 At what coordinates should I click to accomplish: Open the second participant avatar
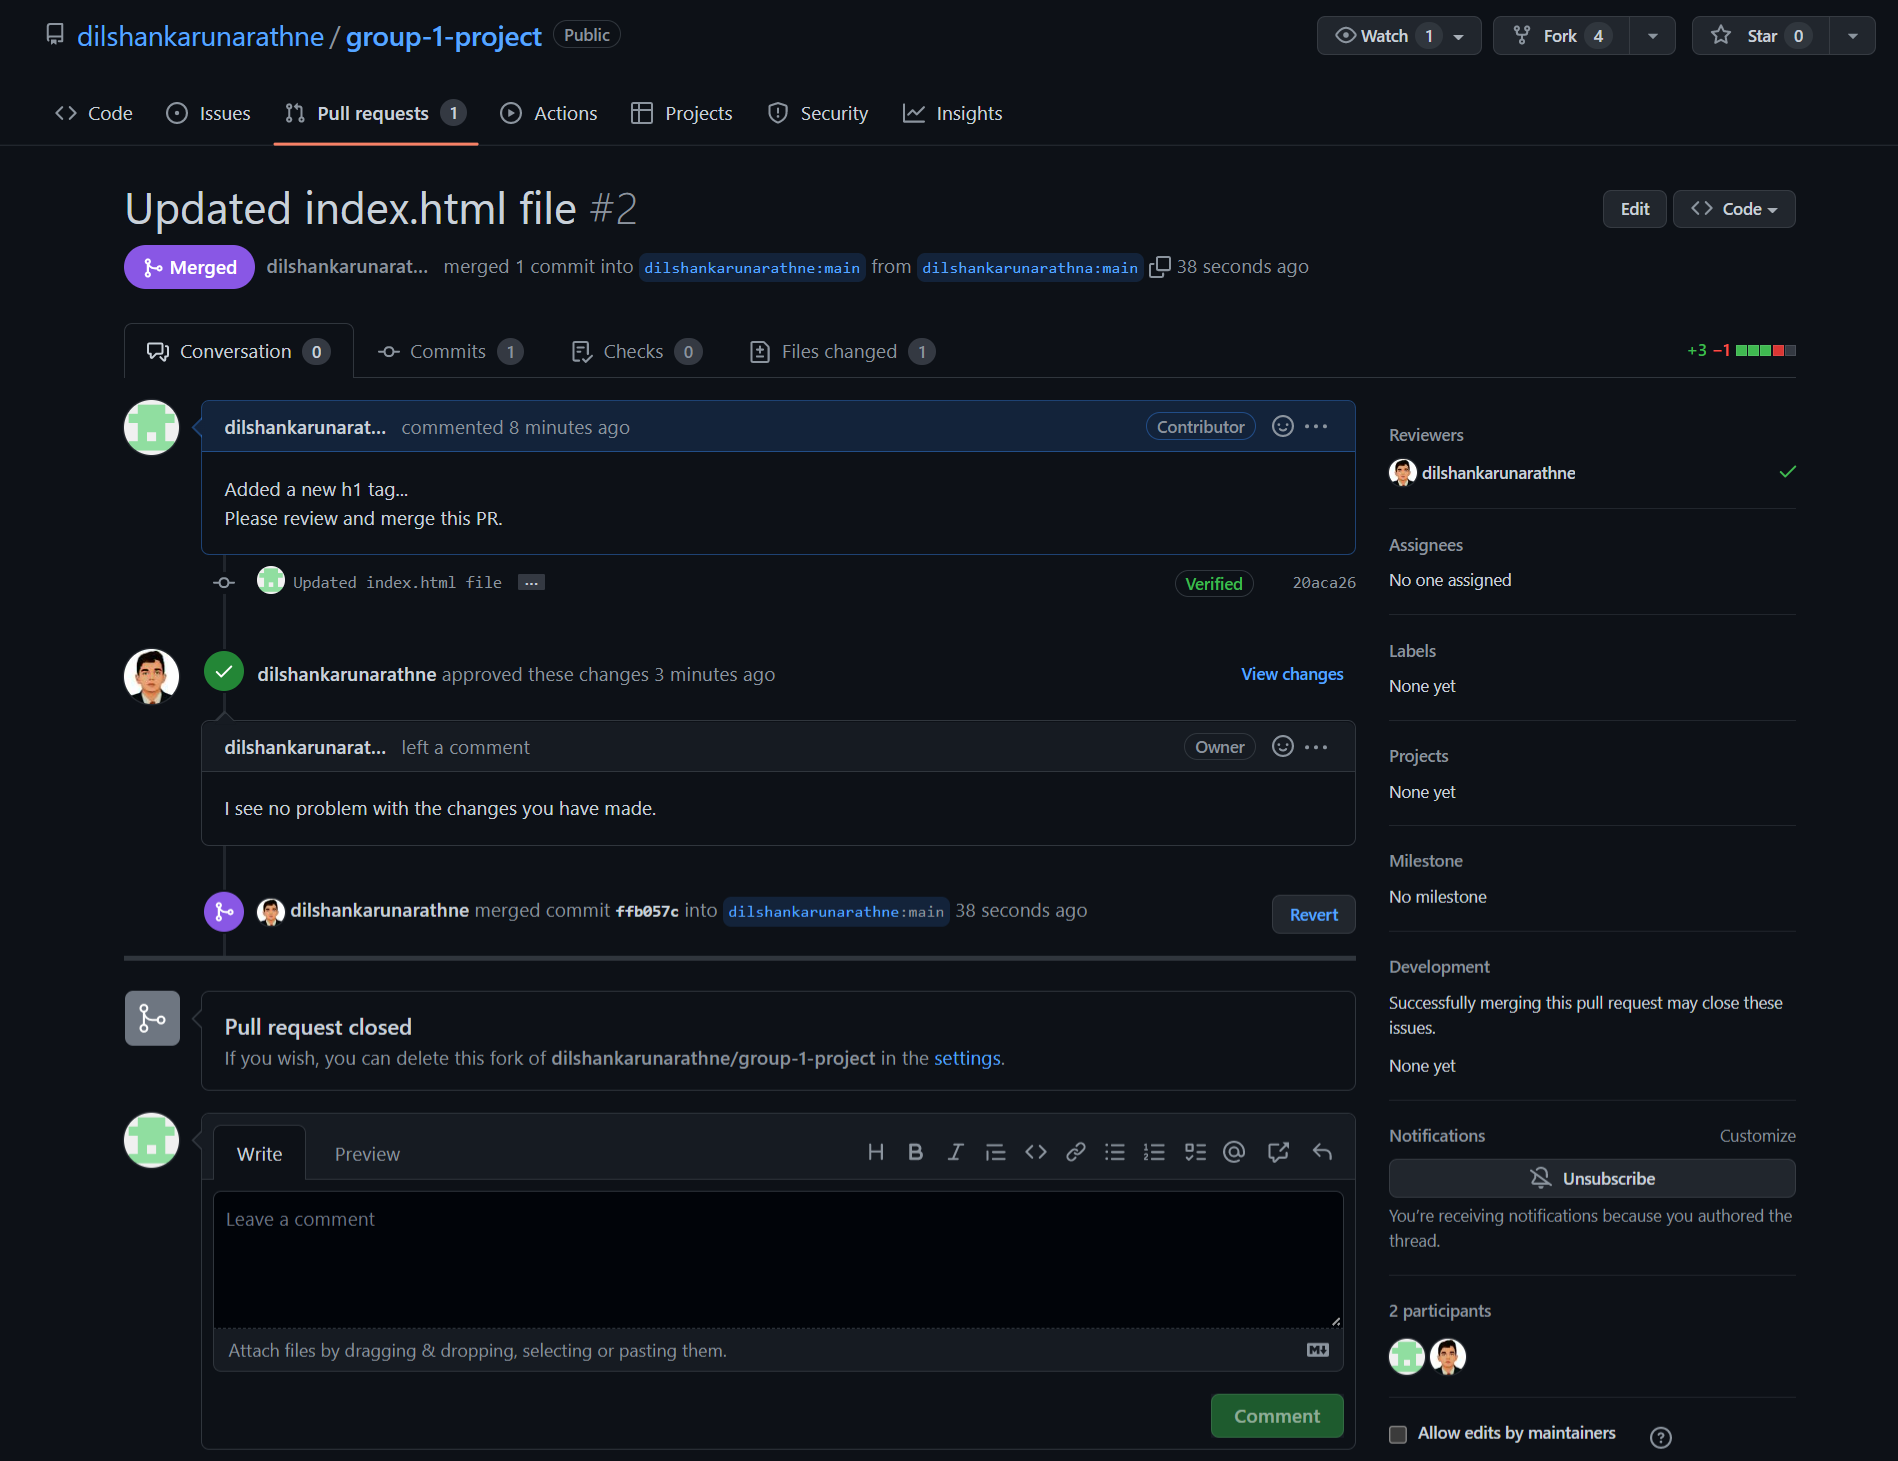click(1448, 1356)
